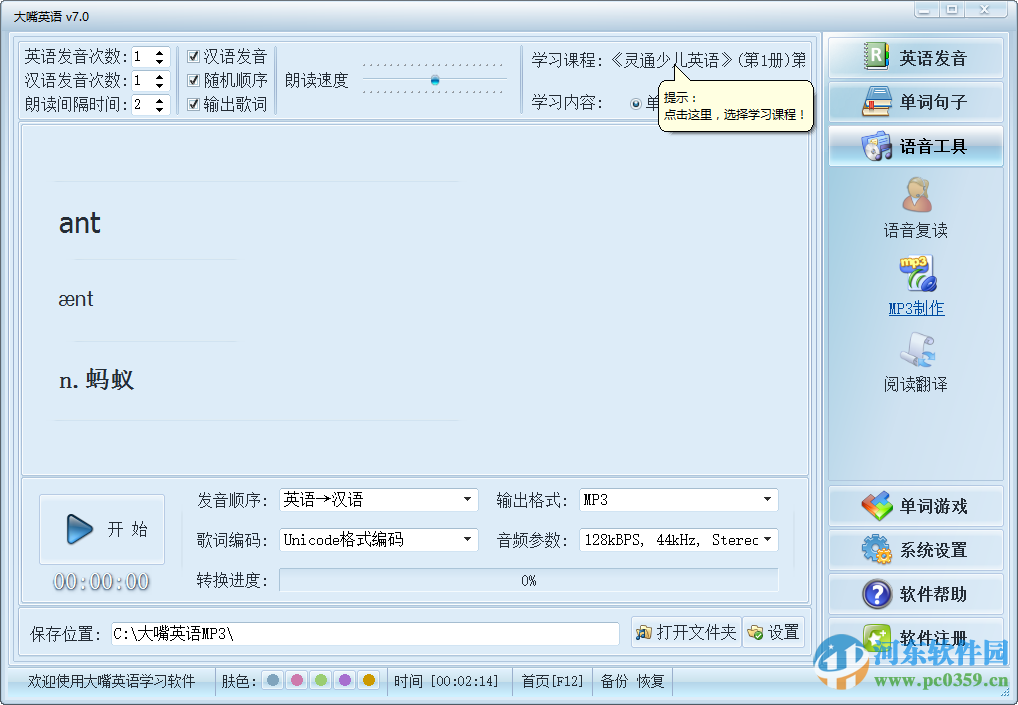The height and width of the screenshot is (705, 1018).
Task: Launch the 语音复读 headset icon
Action: pyautogui.click(x=916, y=195)
